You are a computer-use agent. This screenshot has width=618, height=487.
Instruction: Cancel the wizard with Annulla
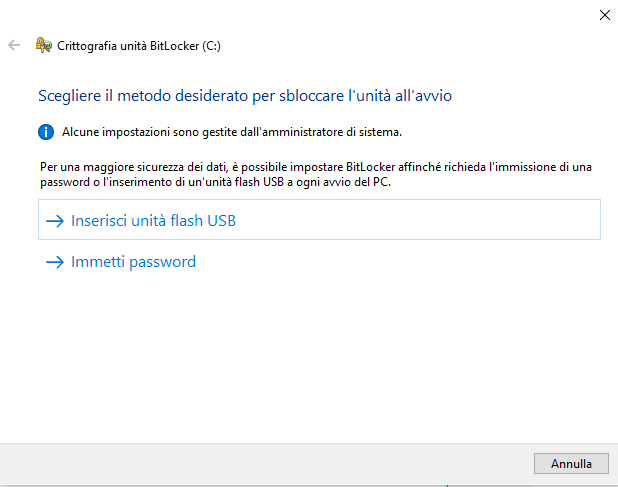571,464
